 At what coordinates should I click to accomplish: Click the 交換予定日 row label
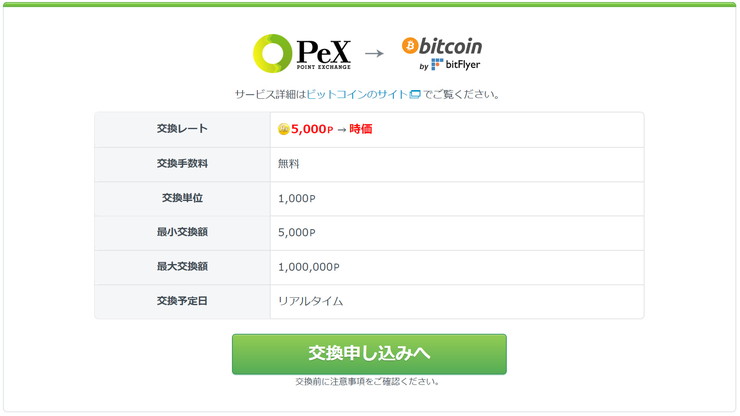182,301
